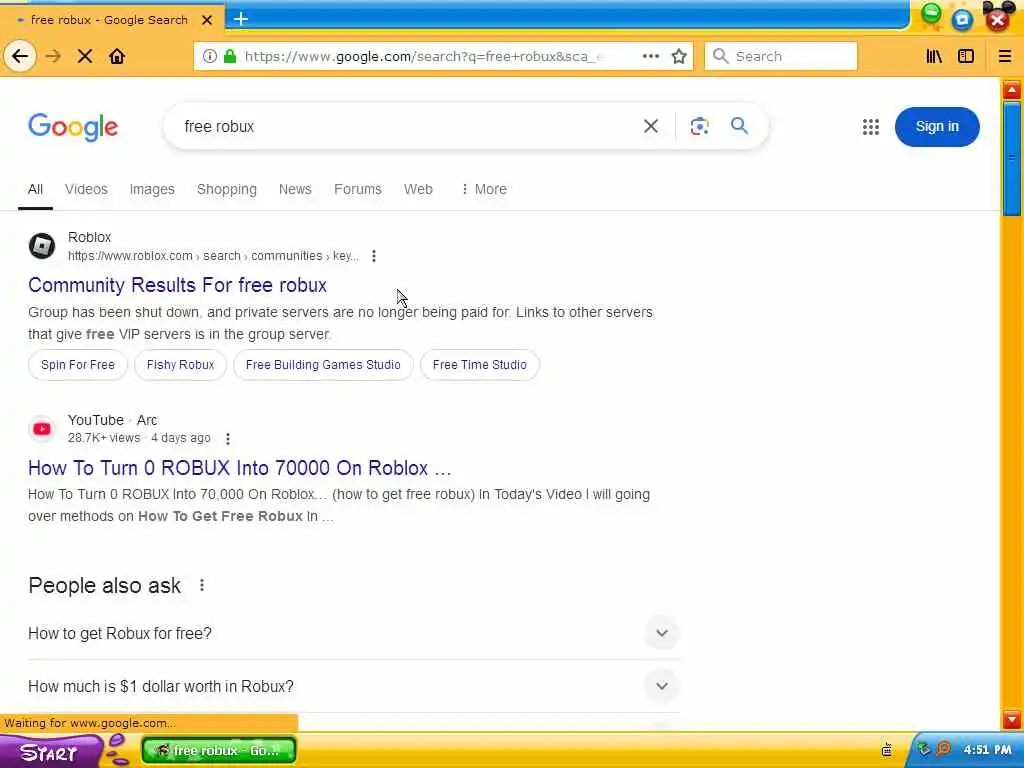Select the All results tab

pos(35,189)
